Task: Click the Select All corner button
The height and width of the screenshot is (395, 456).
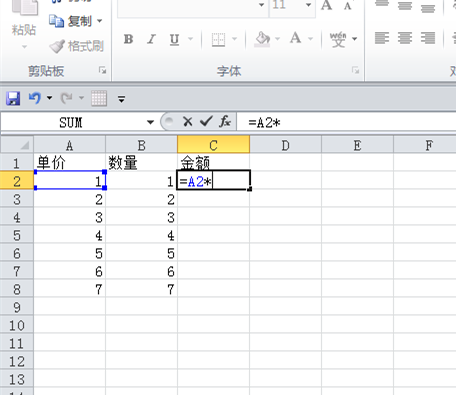Action: point(17,145)
